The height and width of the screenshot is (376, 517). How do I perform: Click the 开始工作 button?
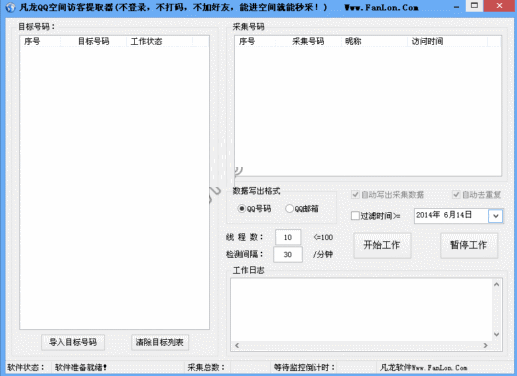point(382,245)
